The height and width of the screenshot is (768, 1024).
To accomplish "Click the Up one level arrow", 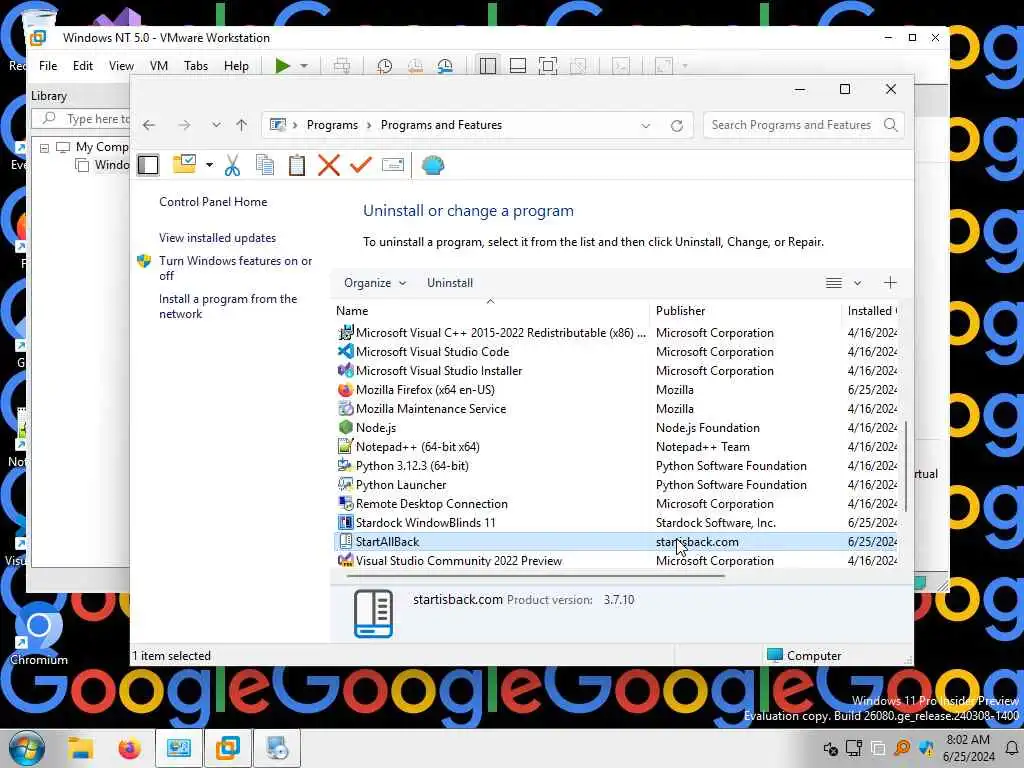I will pos(242,125).
